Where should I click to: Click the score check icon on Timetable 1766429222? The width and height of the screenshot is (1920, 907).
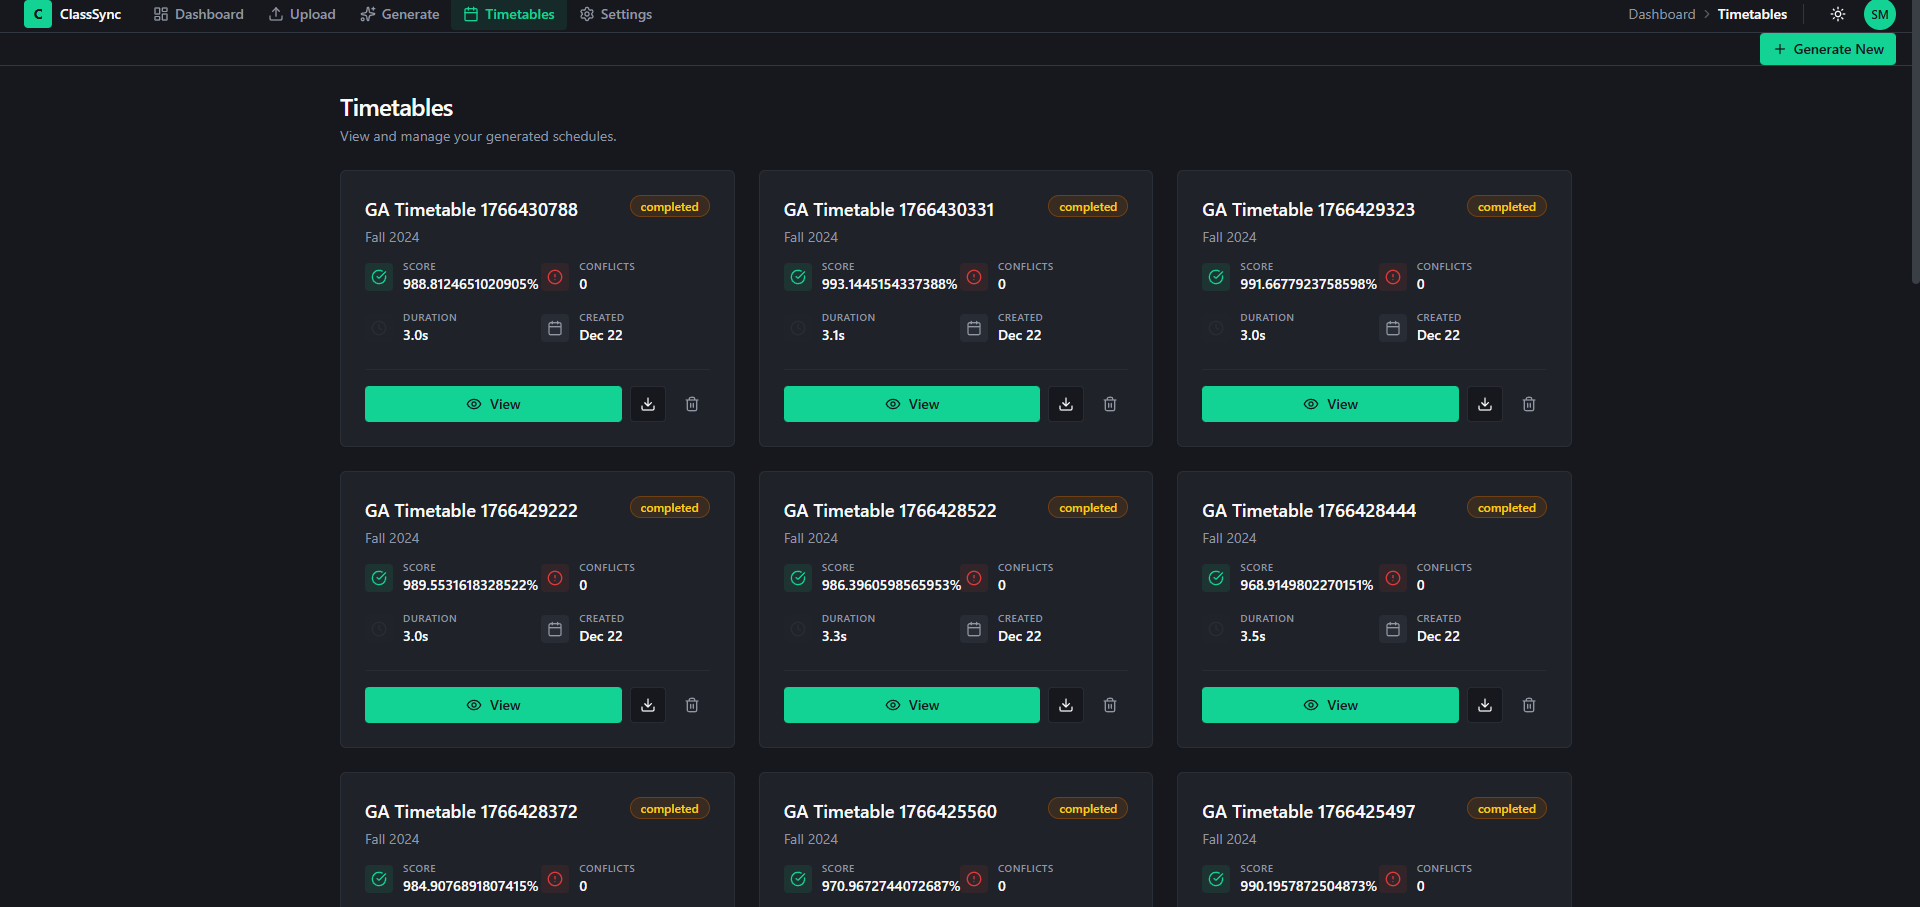[379, 578]
